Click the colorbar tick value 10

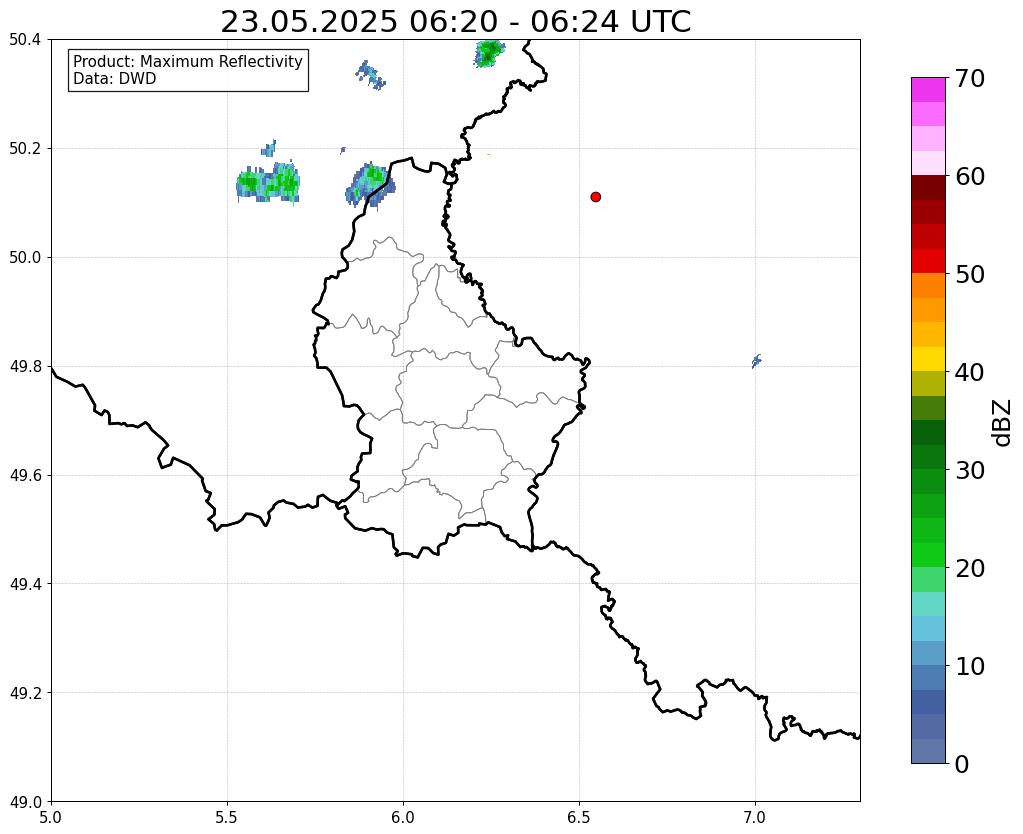pos(970,666)
